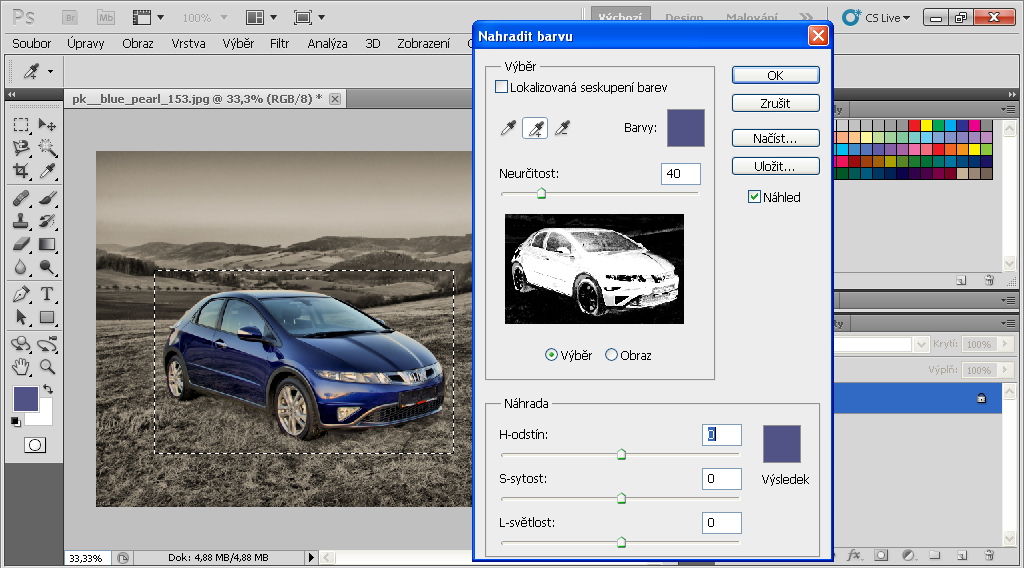
Task: Enable Lokalizovaná seskupení barev checkbox
Action: pyautogui.click(x=502, y=88)
